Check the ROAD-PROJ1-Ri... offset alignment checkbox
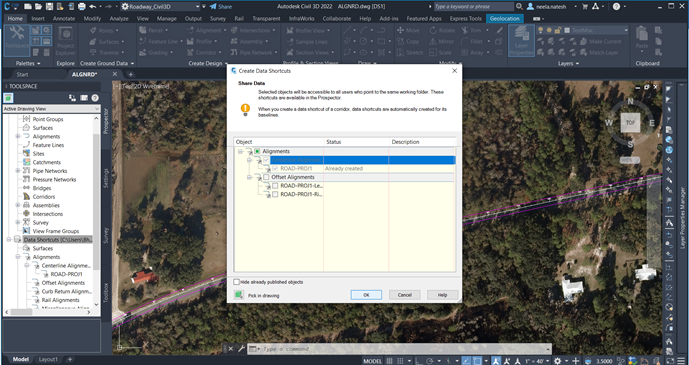This screenshot has height=365, width=689. [x=275, y=194]
